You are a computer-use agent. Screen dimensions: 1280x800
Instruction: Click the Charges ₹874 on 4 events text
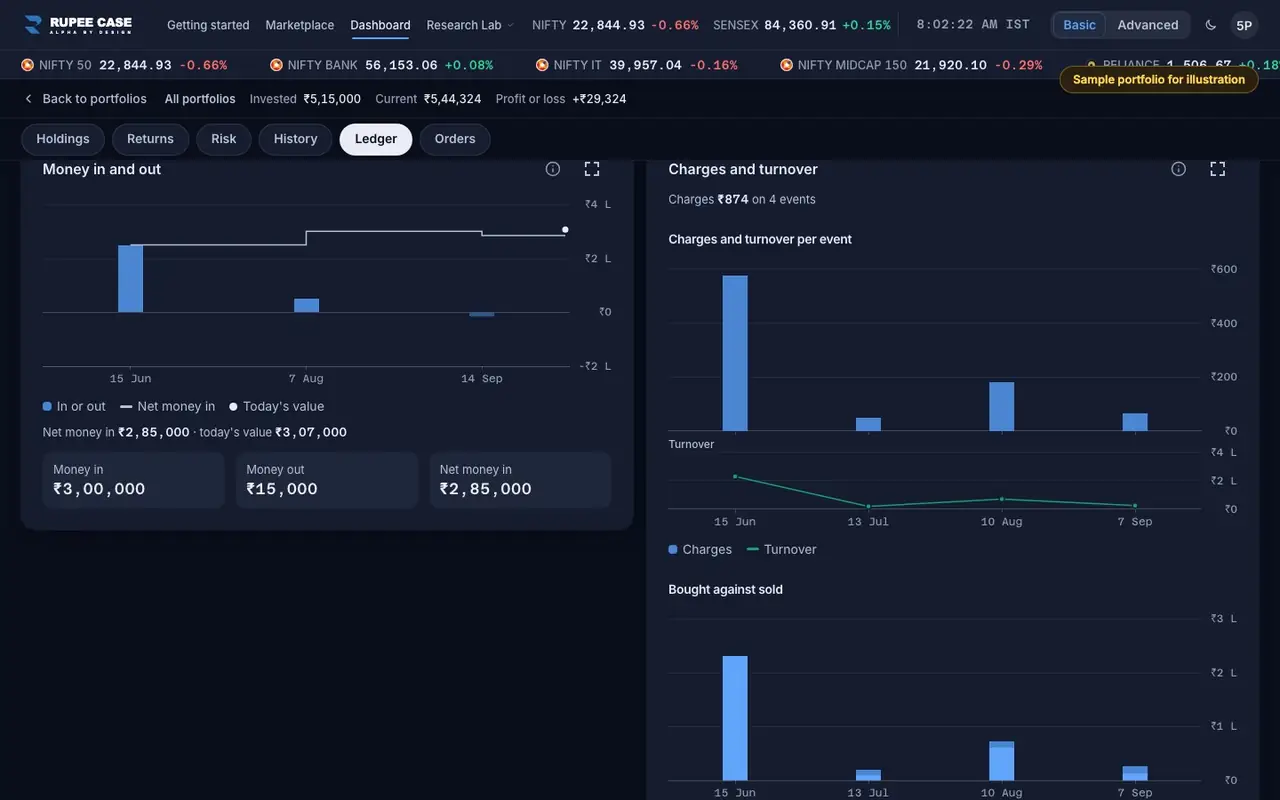[x=742, y=200]
